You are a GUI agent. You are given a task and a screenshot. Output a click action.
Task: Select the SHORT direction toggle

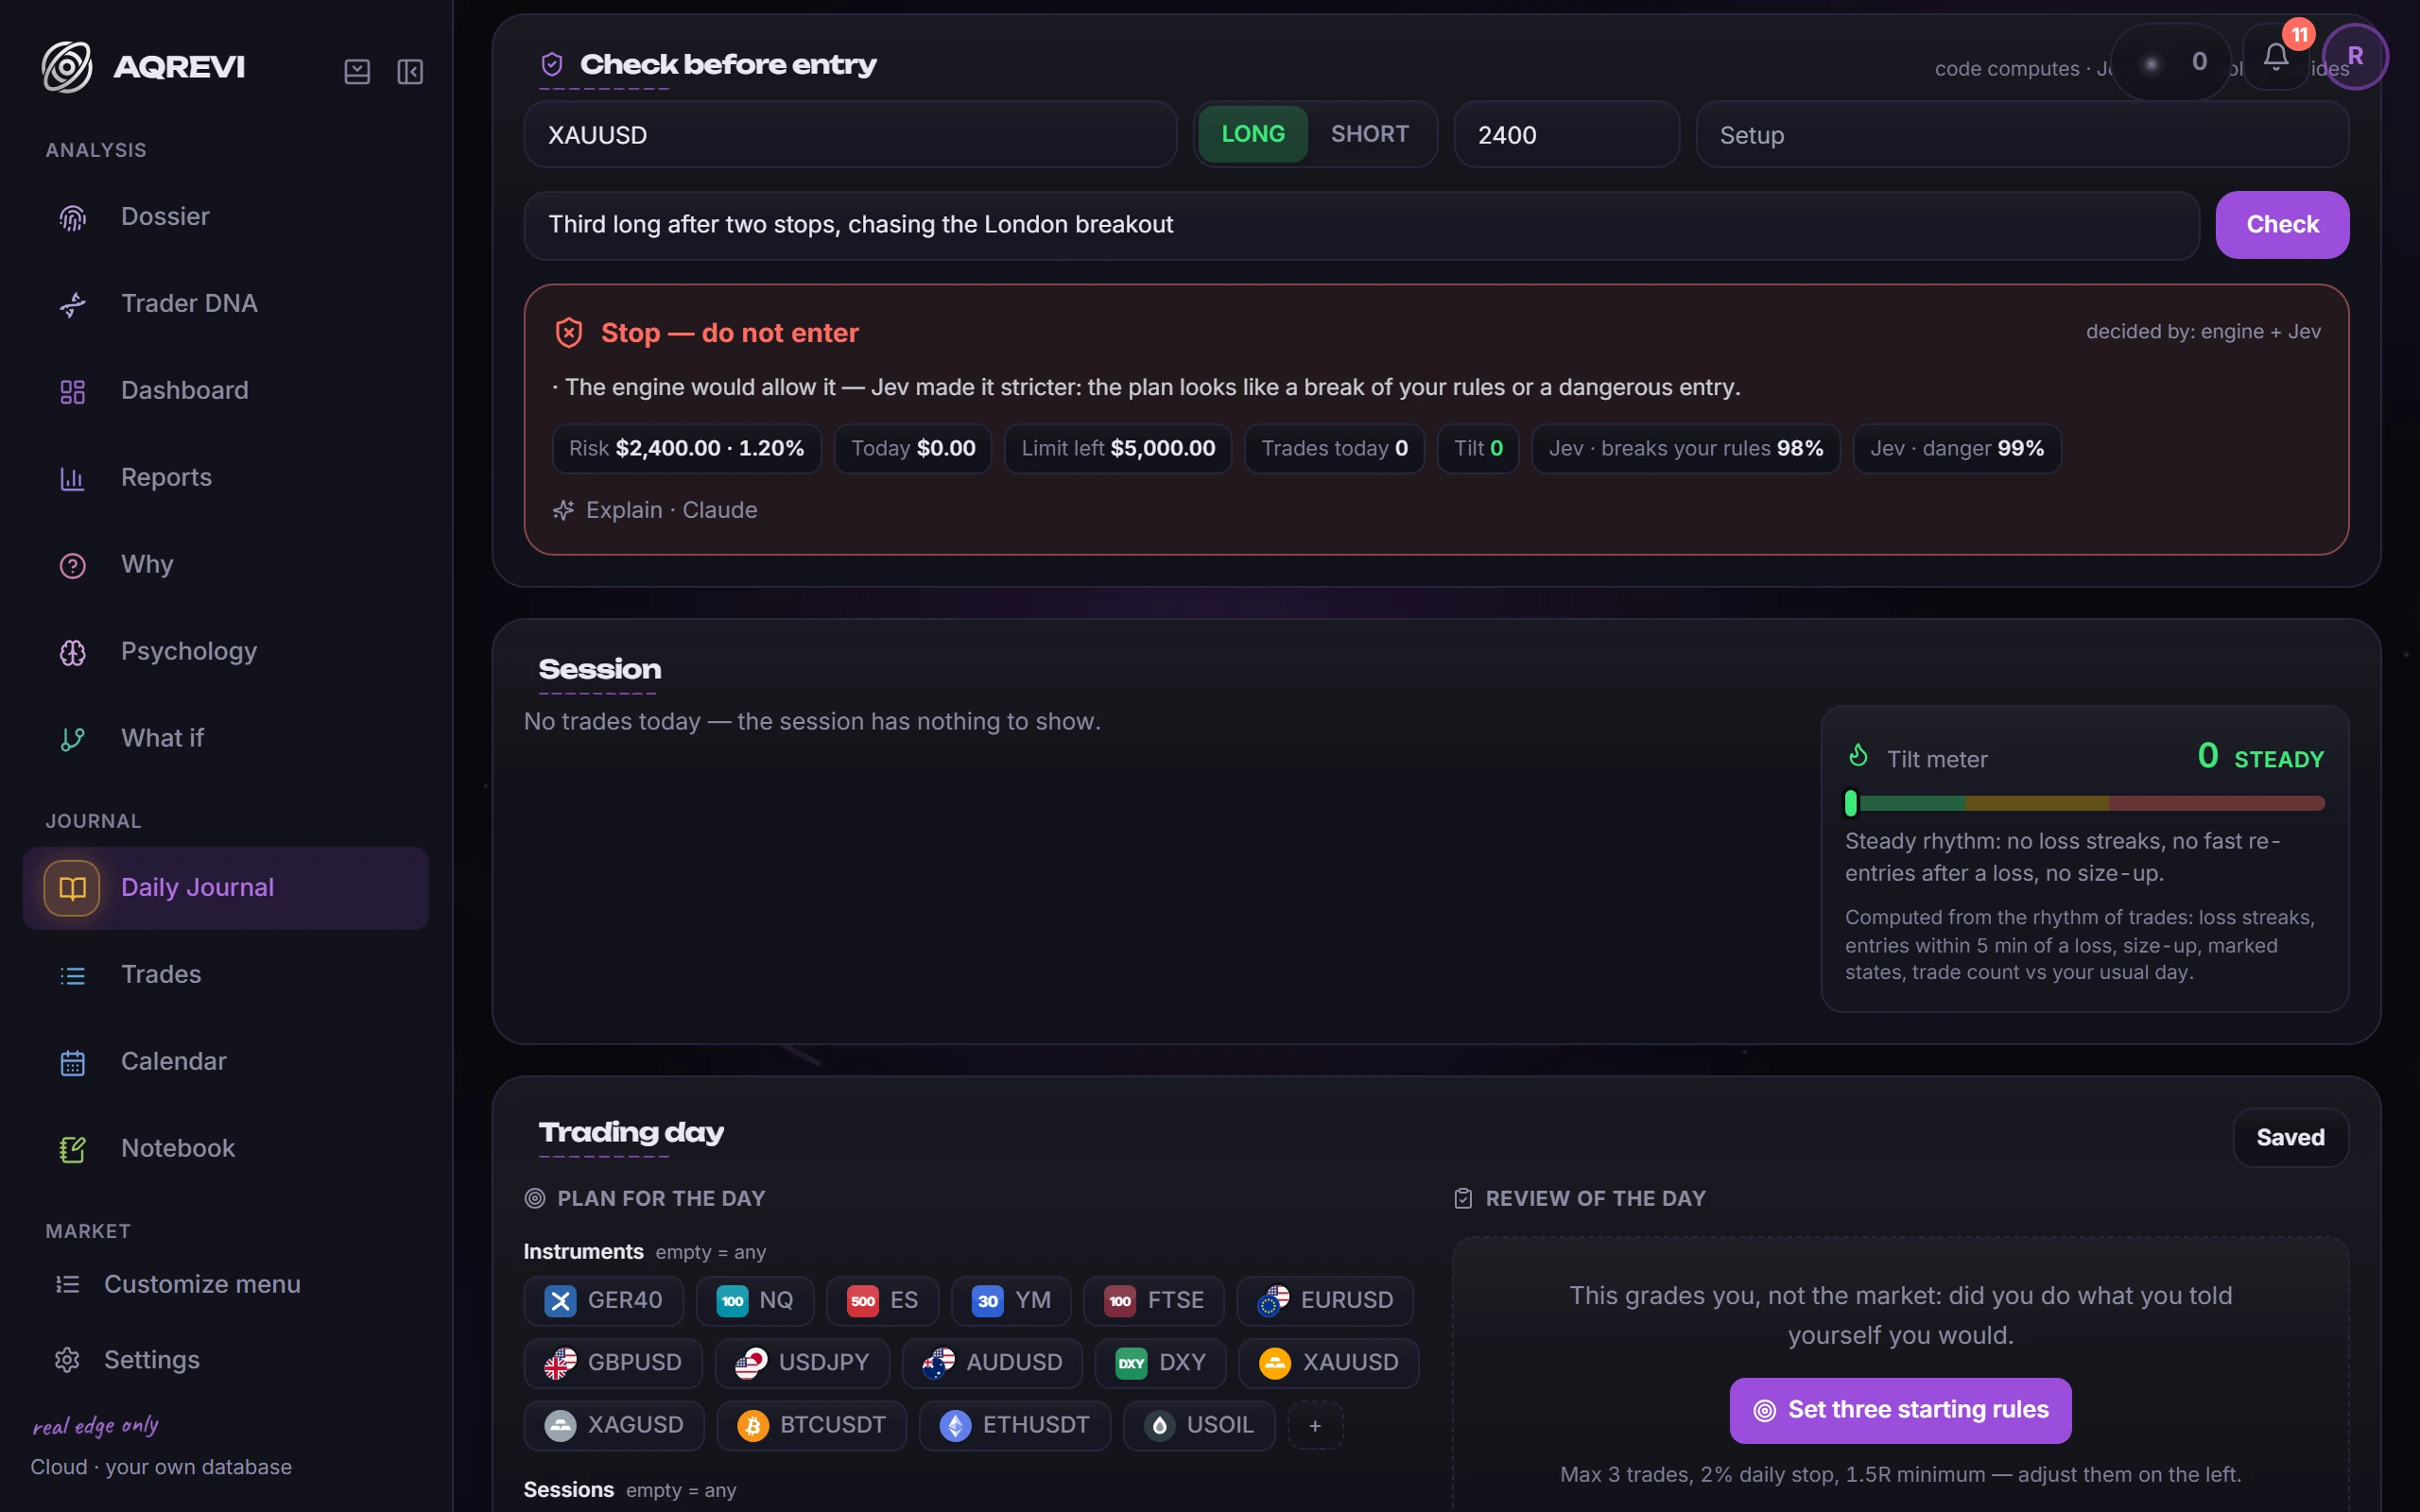point(1370,134)
